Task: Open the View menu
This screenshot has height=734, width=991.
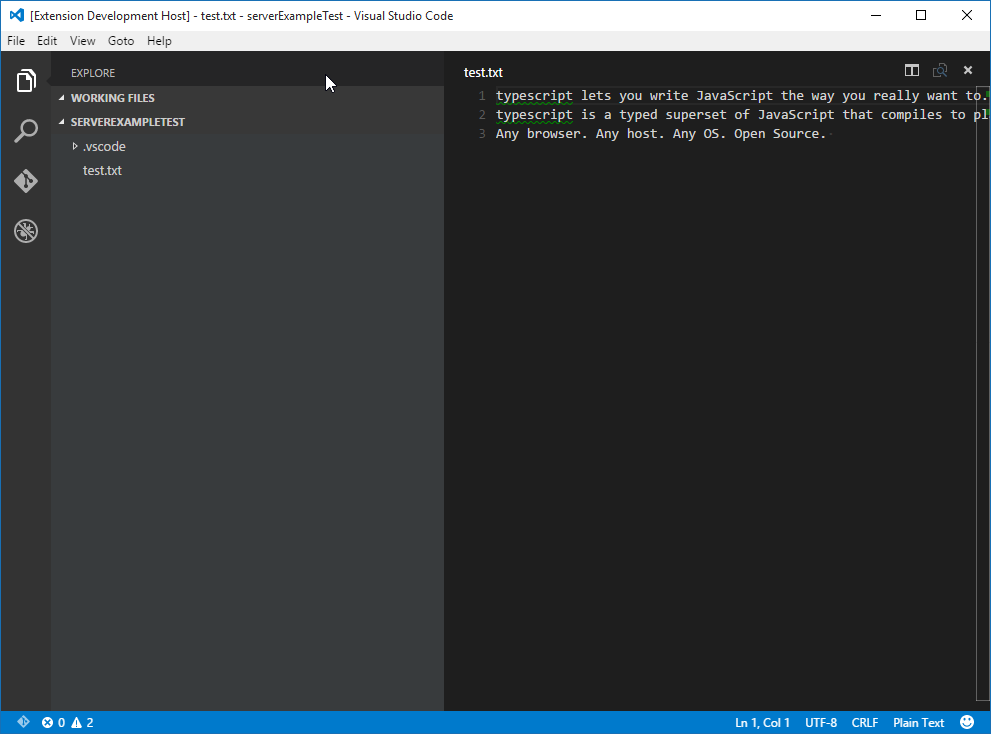Action: coord(83,41)
